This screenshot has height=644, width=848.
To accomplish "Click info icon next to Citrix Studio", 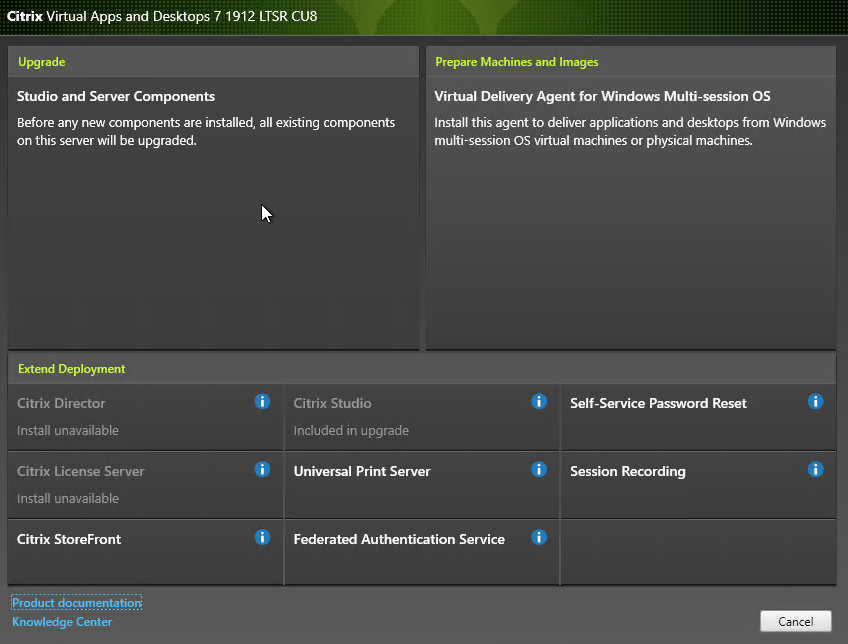I will (x=539, y=402).
